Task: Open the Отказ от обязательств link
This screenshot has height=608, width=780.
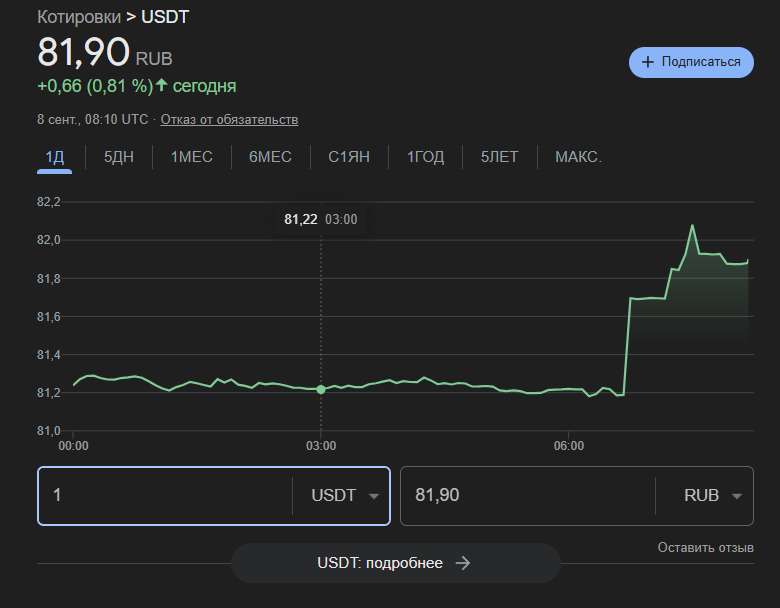Action: [x=229, y=119]
